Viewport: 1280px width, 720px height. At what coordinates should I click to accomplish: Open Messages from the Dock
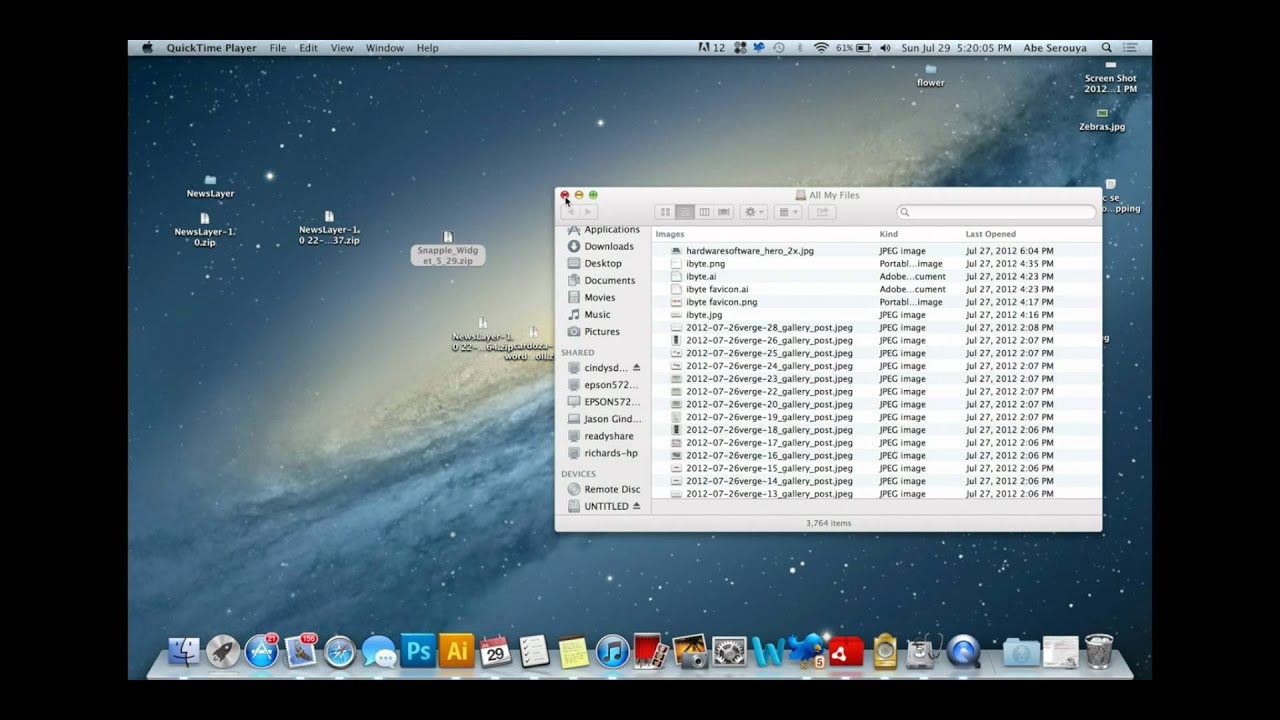pyautogui.click(x=379, y=651)
